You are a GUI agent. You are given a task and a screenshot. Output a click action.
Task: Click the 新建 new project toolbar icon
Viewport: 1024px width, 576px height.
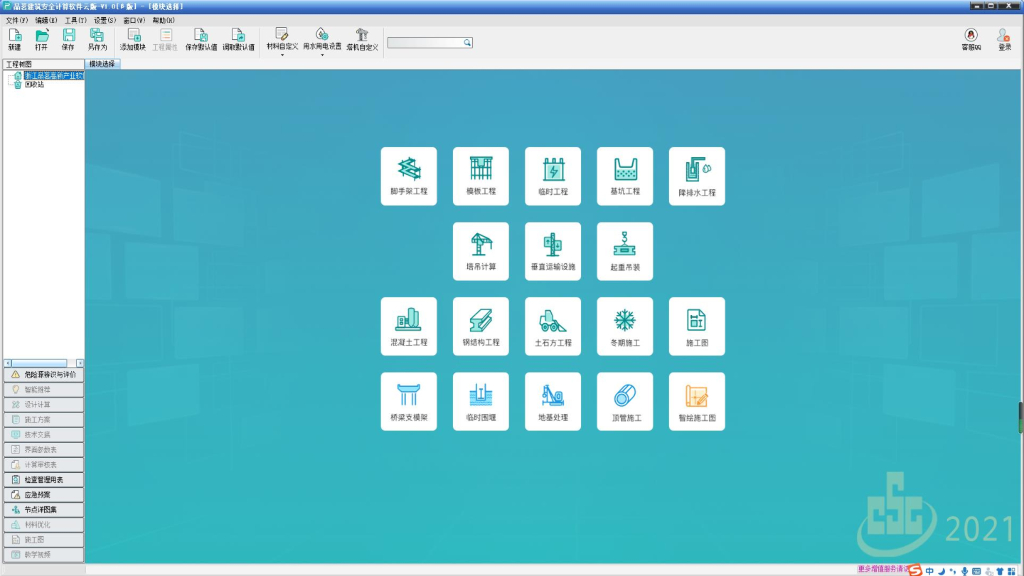point(14,39)
